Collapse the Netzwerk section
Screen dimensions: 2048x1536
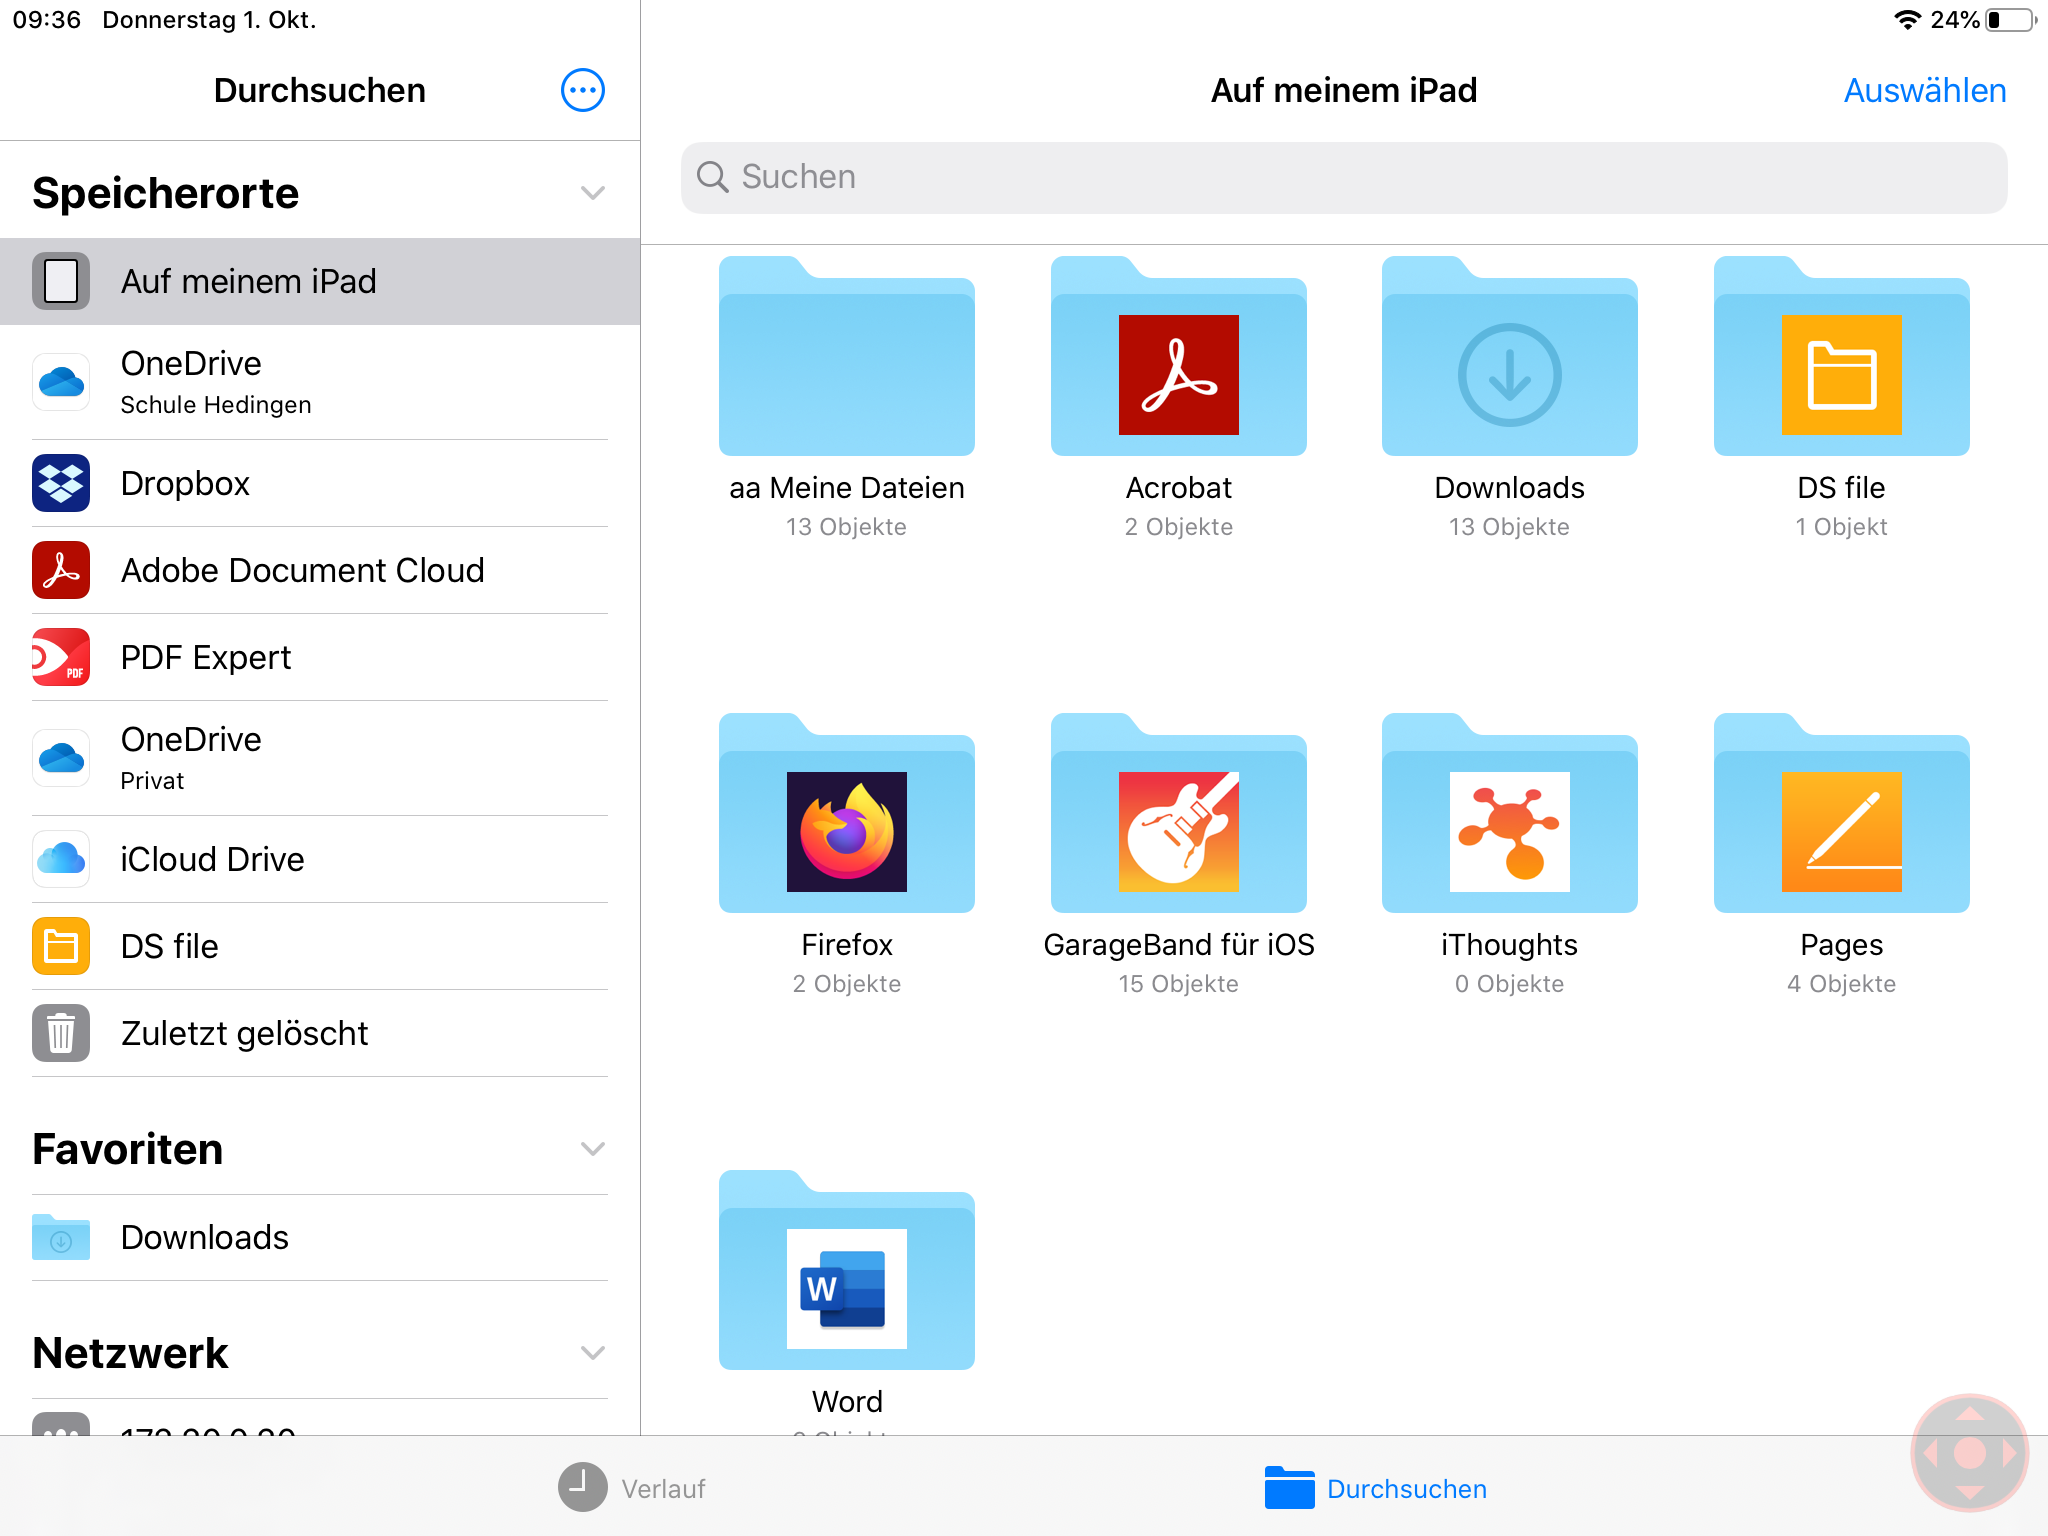(x=593, y=1353)
